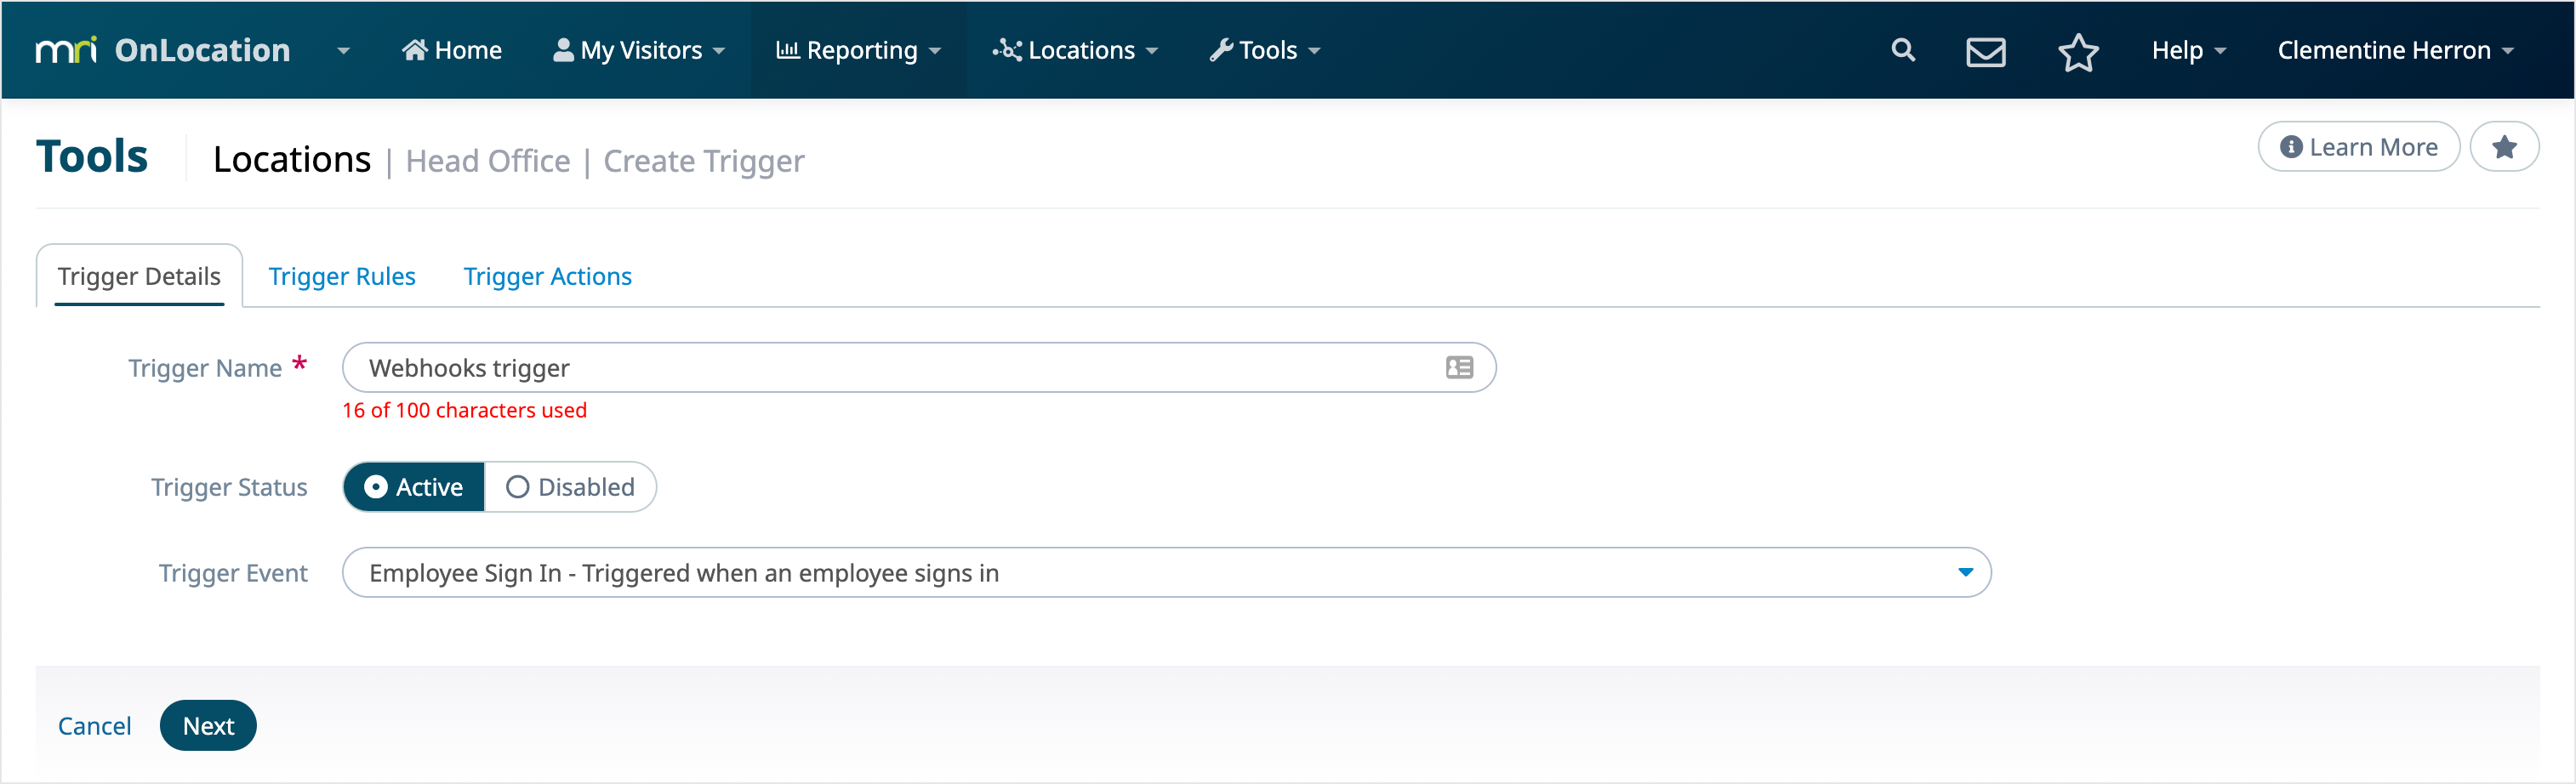Screen dimensions: 2576x784
Task: Switch to the Trigger Rules tab
Action: (x=342, y=276)
